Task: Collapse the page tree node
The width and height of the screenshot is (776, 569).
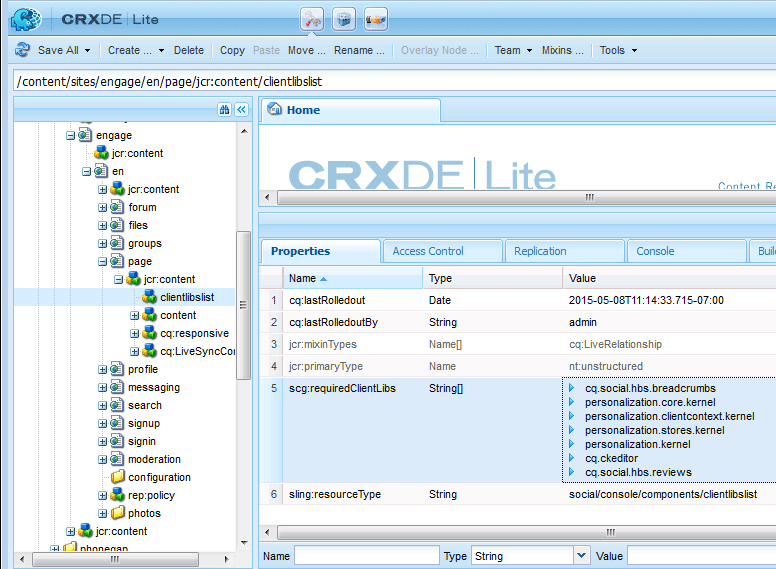Action: tap(102, 262)
